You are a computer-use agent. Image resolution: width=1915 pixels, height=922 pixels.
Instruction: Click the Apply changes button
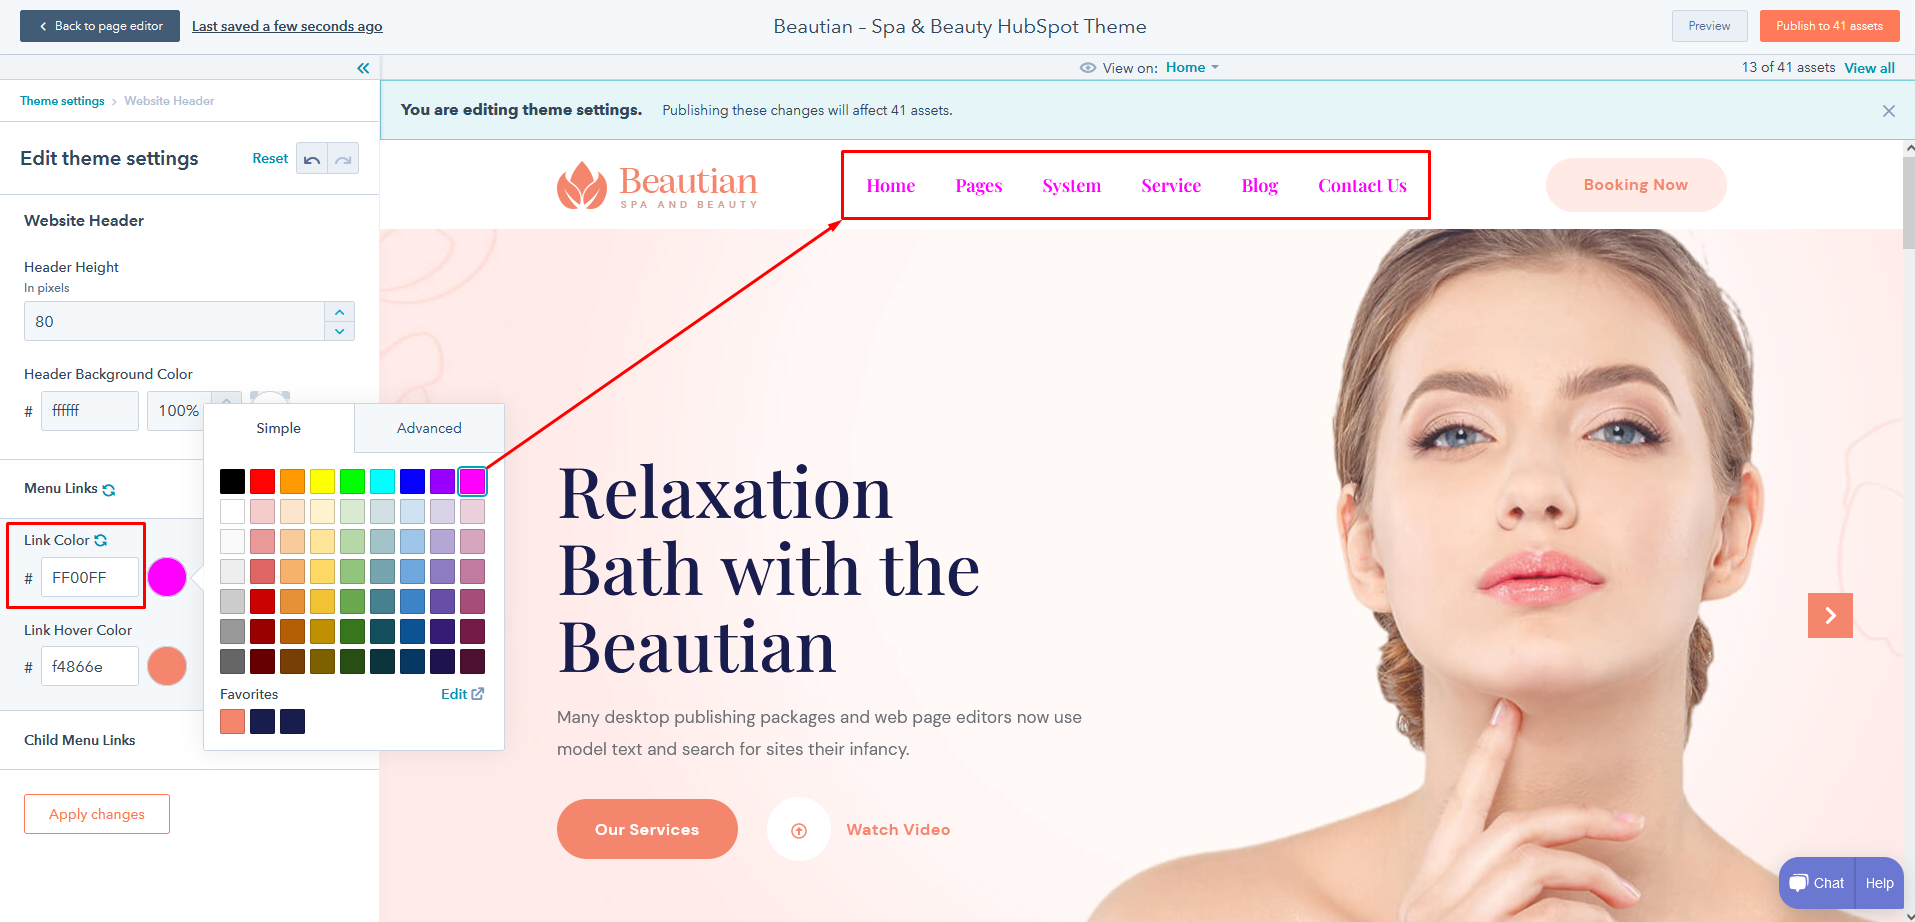click(x=97, y=814)
